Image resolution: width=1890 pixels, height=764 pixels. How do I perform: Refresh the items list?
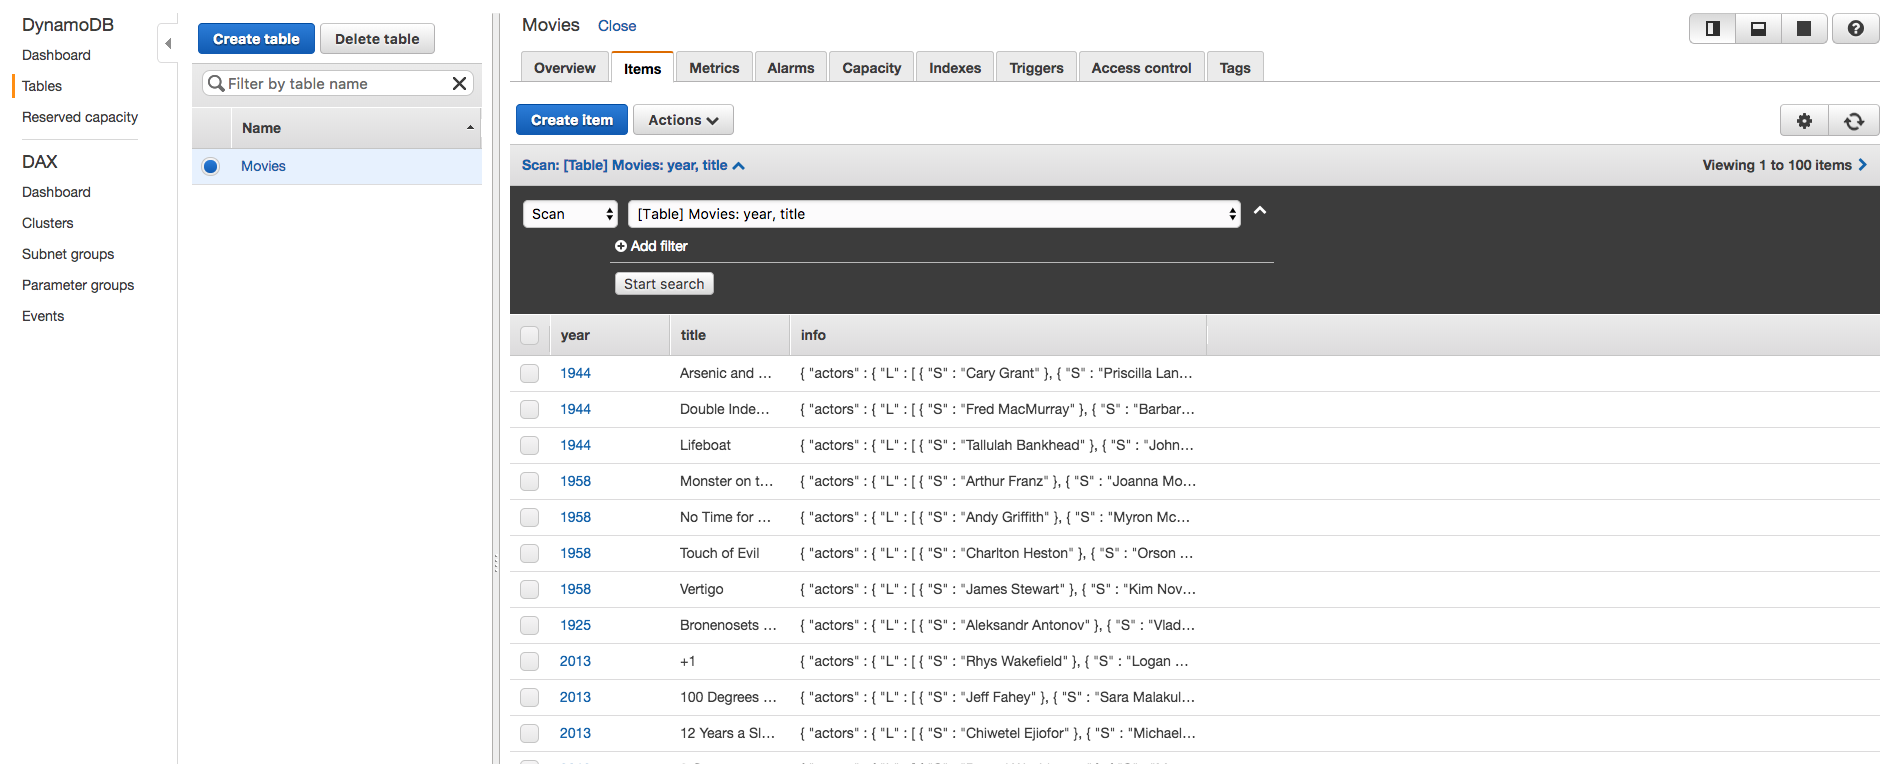1854,120
